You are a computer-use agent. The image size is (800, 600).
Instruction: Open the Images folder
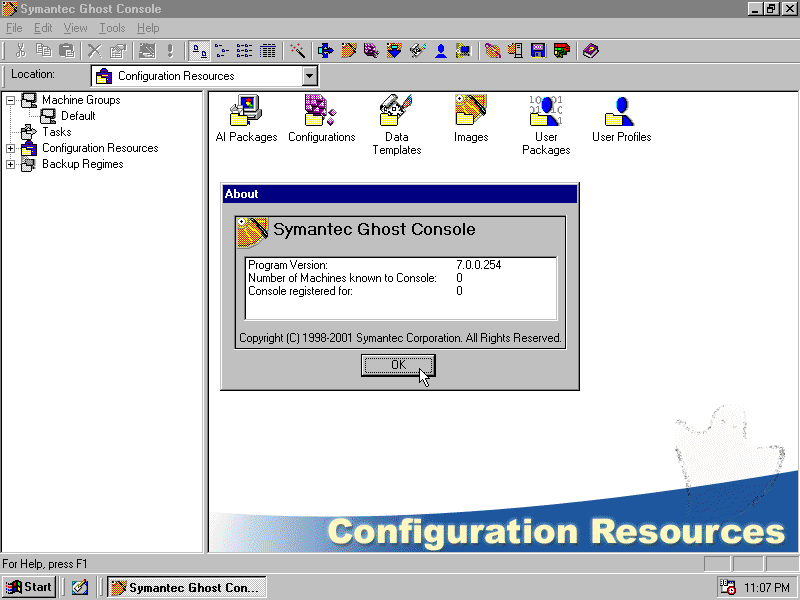tap(471, 118)
